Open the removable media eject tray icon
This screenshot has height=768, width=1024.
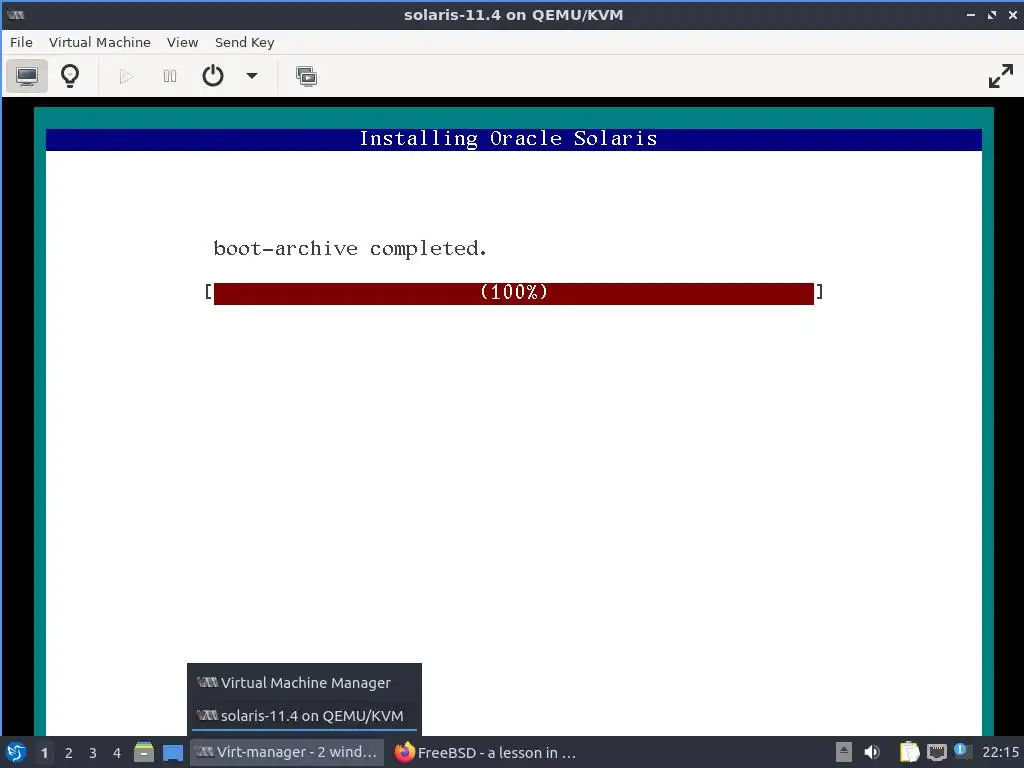844,752
